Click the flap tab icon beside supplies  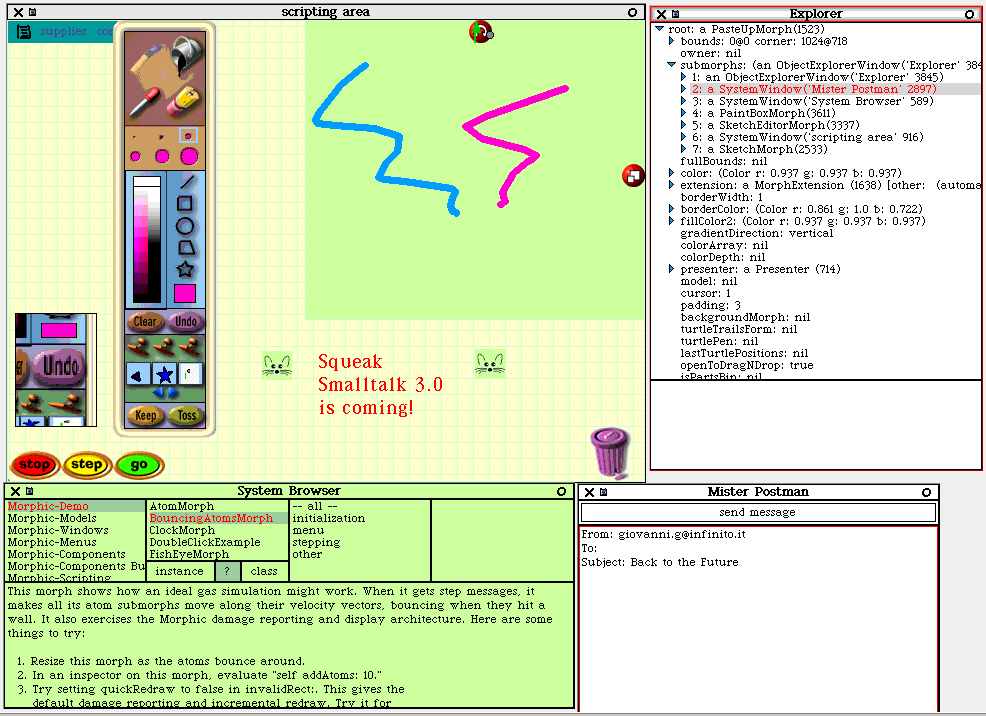coord(24,31)
